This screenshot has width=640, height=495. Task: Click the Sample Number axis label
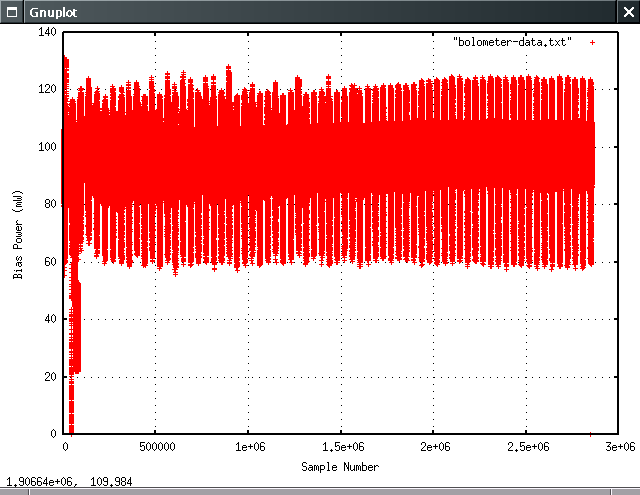[340, 467]
